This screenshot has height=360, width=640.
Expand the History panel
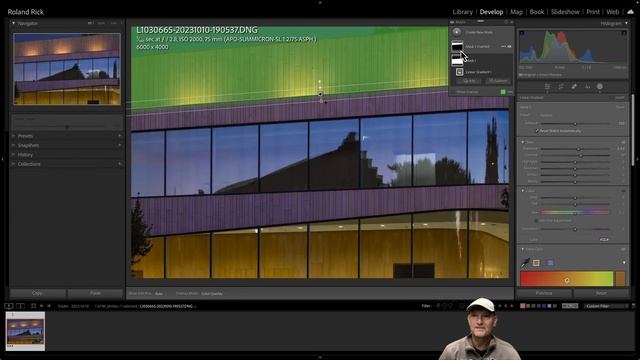point(25,155)
